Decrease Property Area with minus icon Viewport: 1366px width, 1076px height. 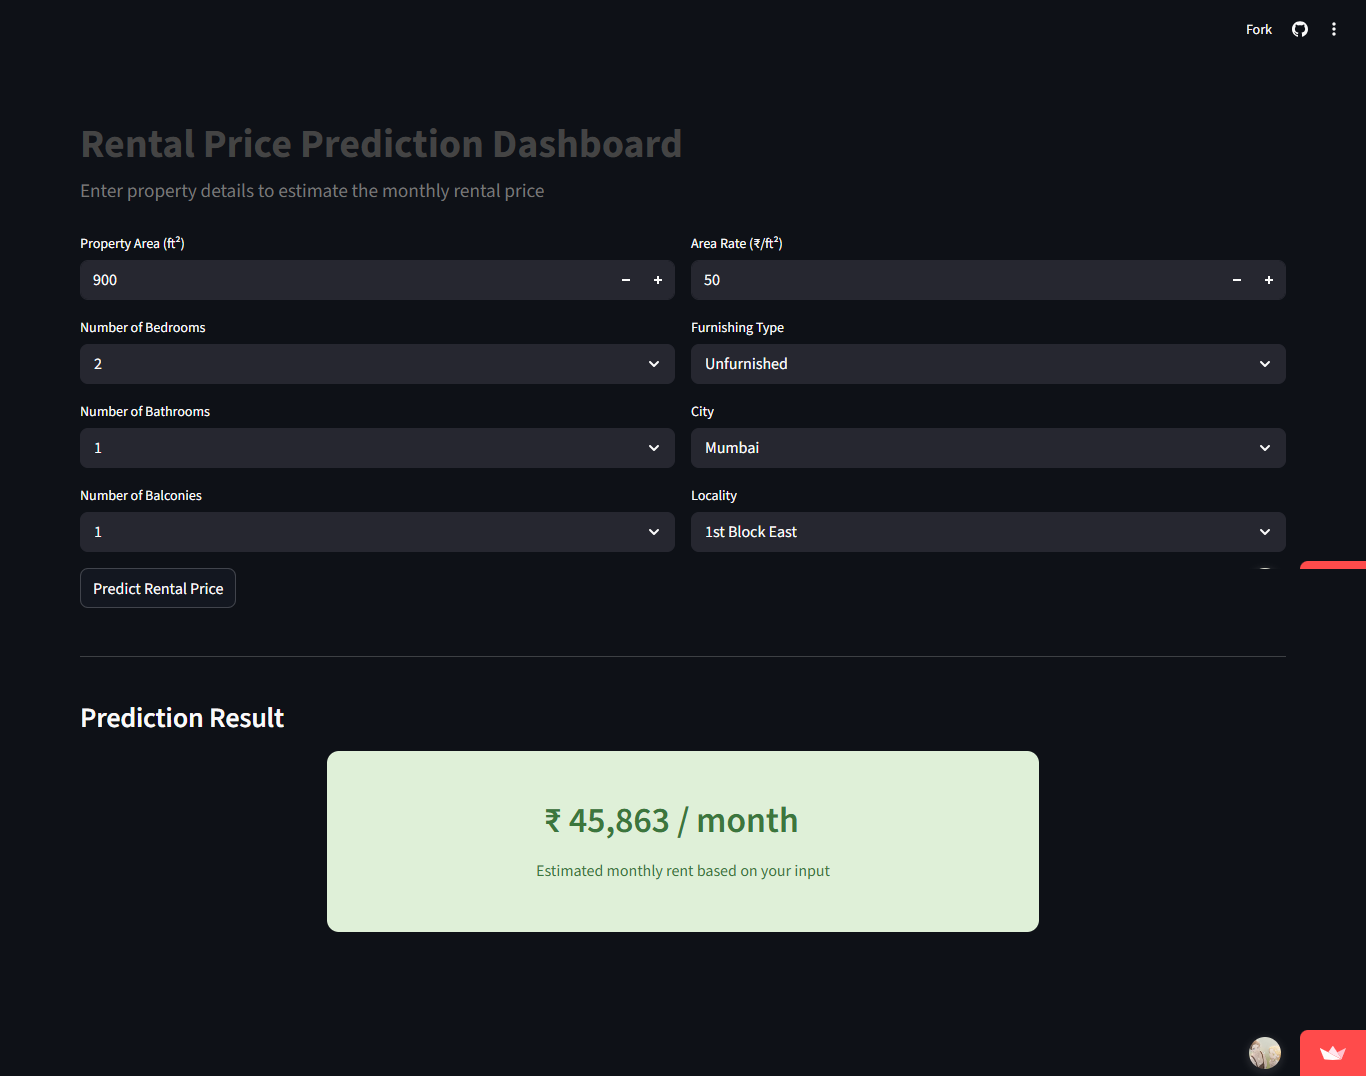click(626, 280)
